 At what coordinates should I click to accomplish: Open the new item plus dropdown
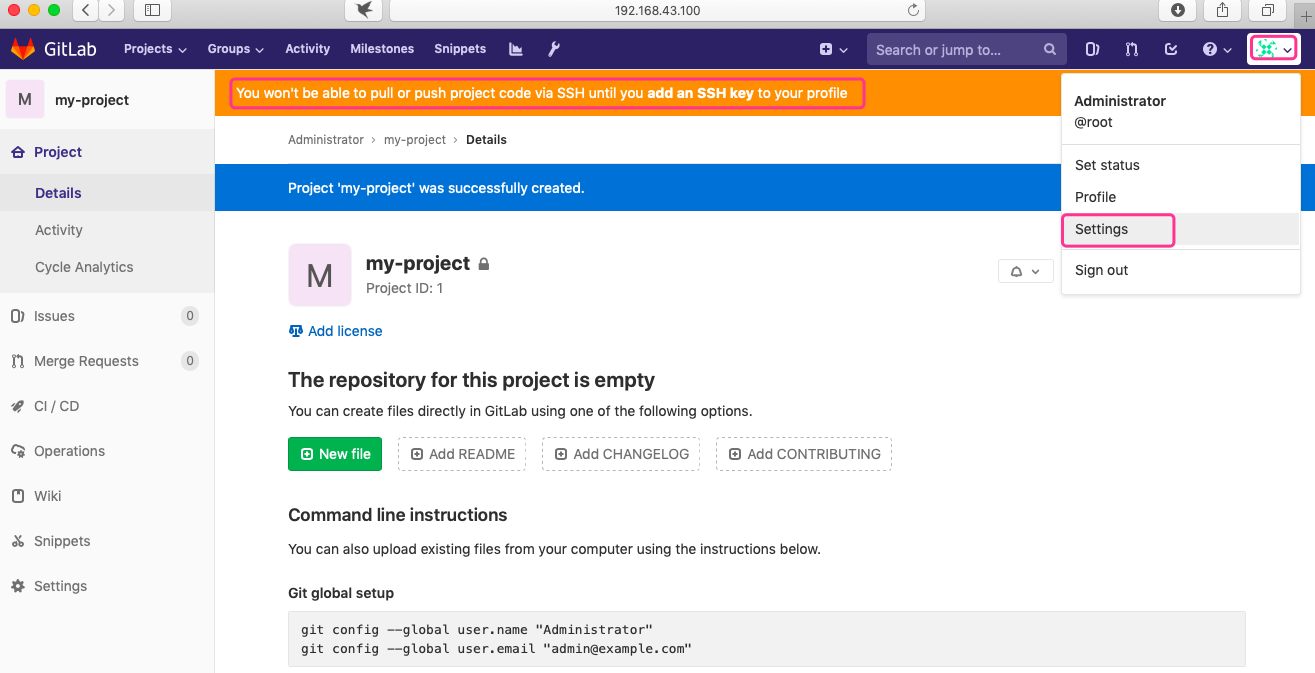pyautogui.click(x=833, y=49)
